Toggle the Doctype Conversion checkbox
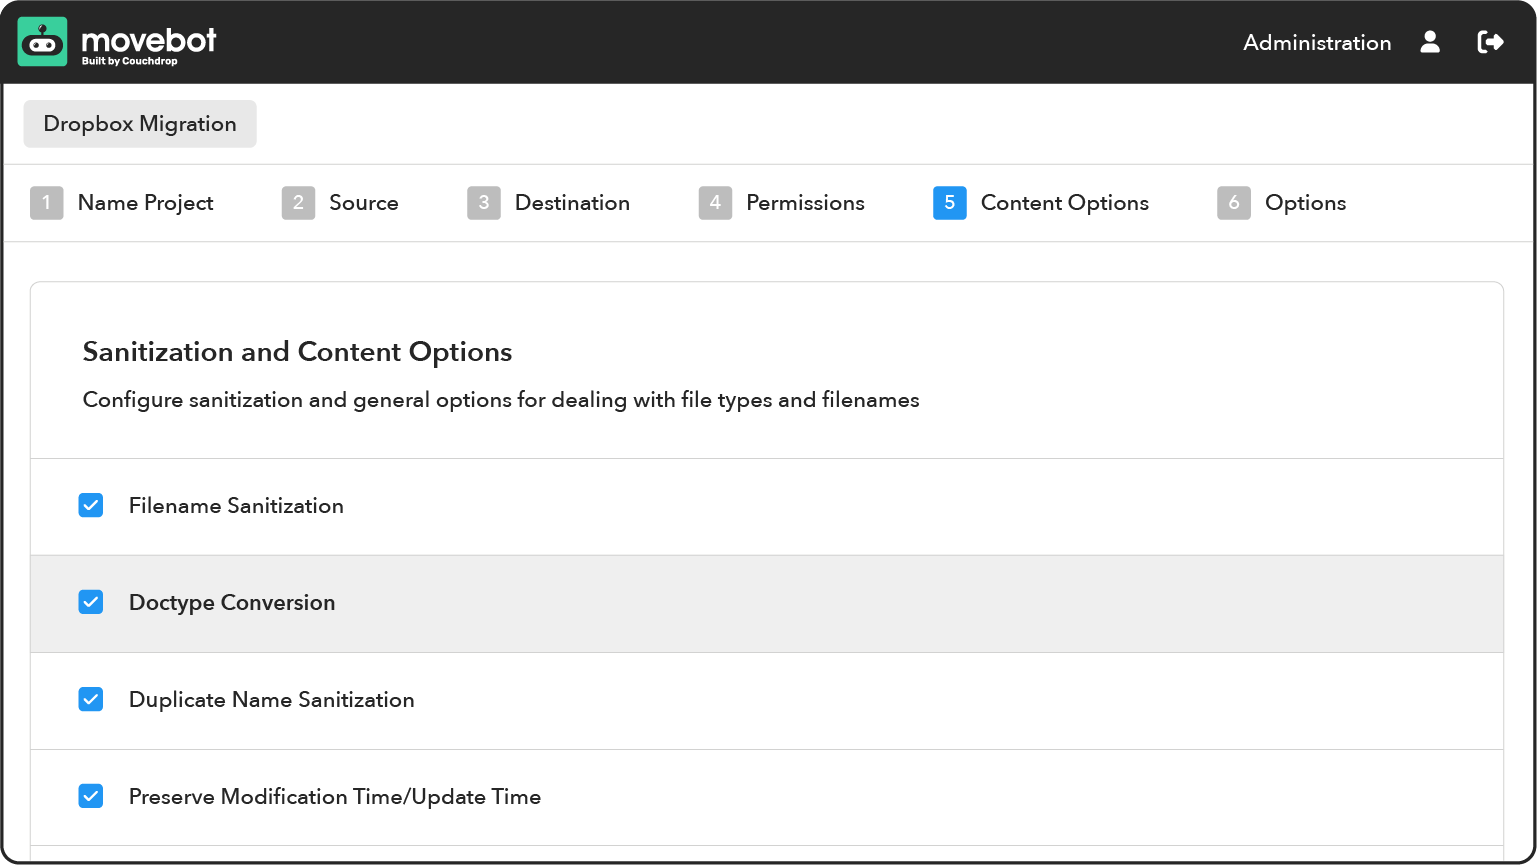 pyautogui.click(x=91, y=603)
